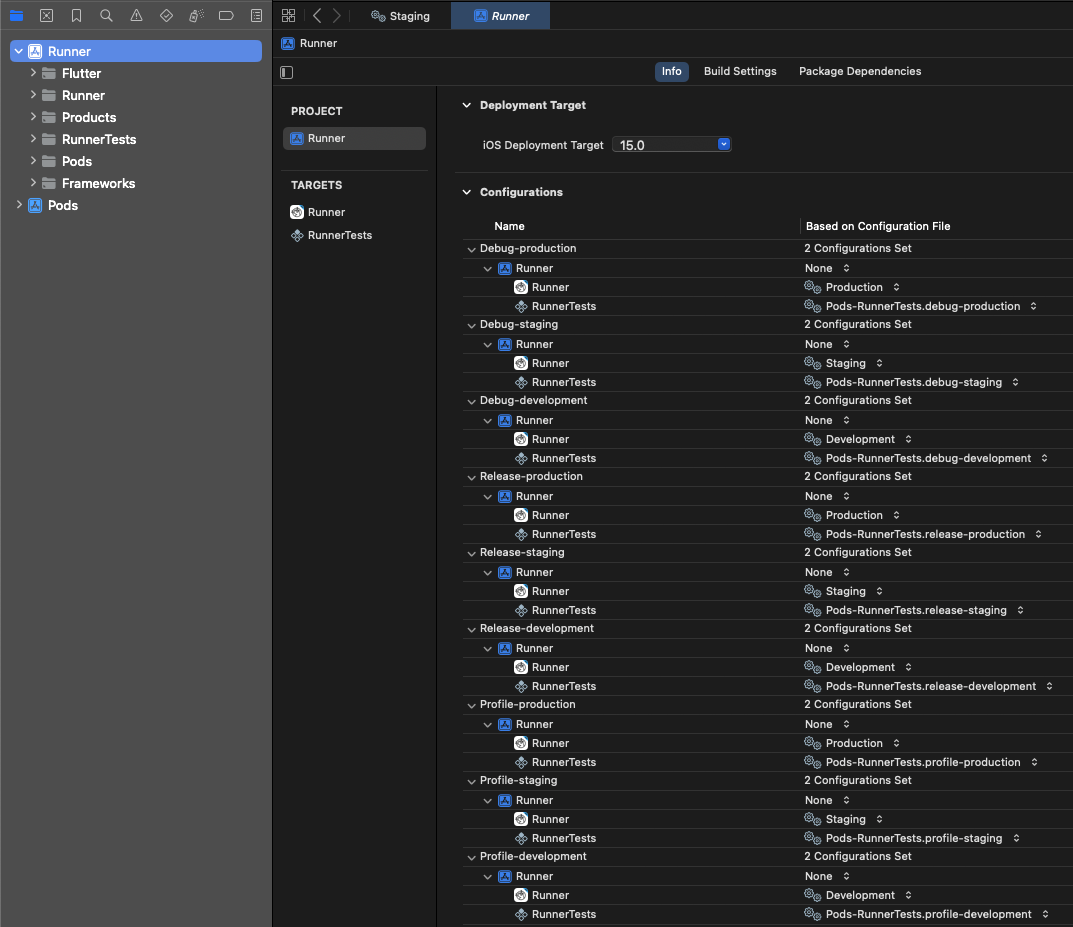Go back with the left arrow
The image size is (1073, 927).
pos(317,16)
